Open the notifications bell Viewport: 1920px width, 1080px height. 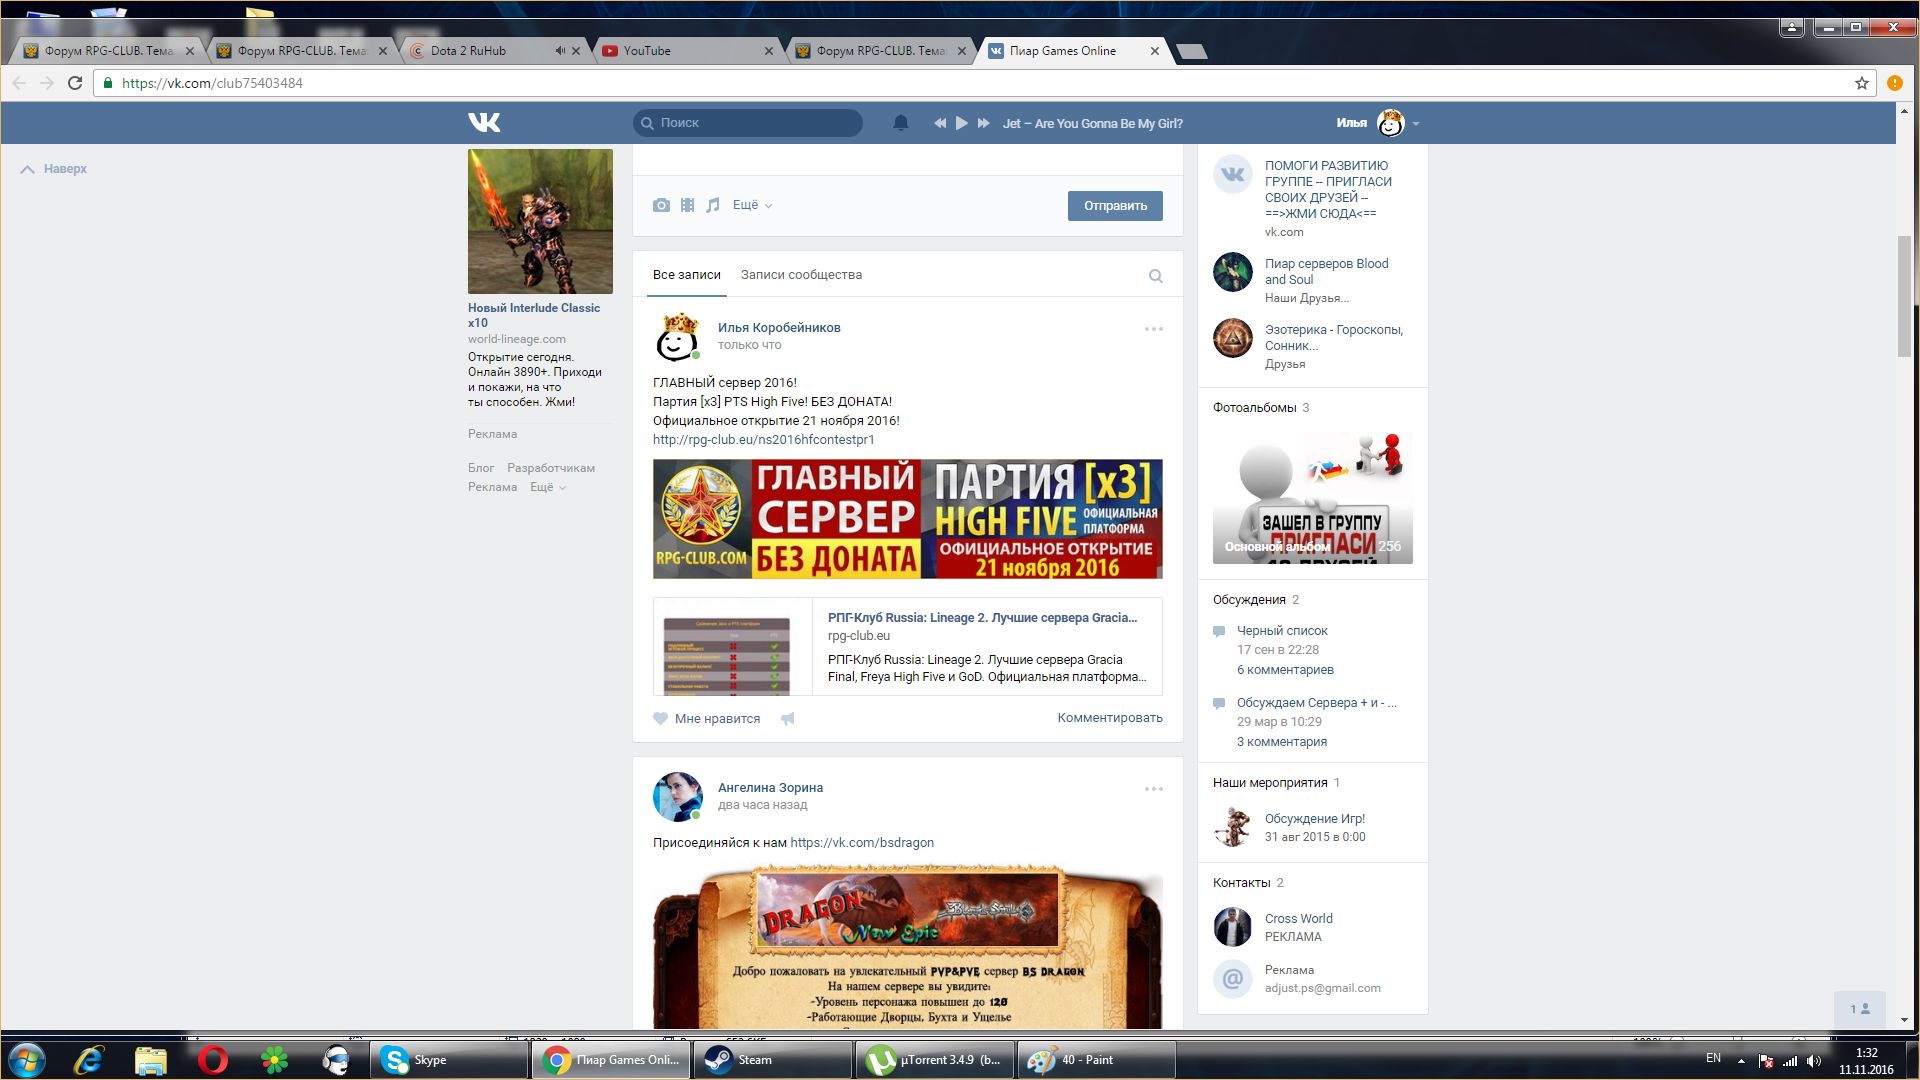(x=900, y=122)
